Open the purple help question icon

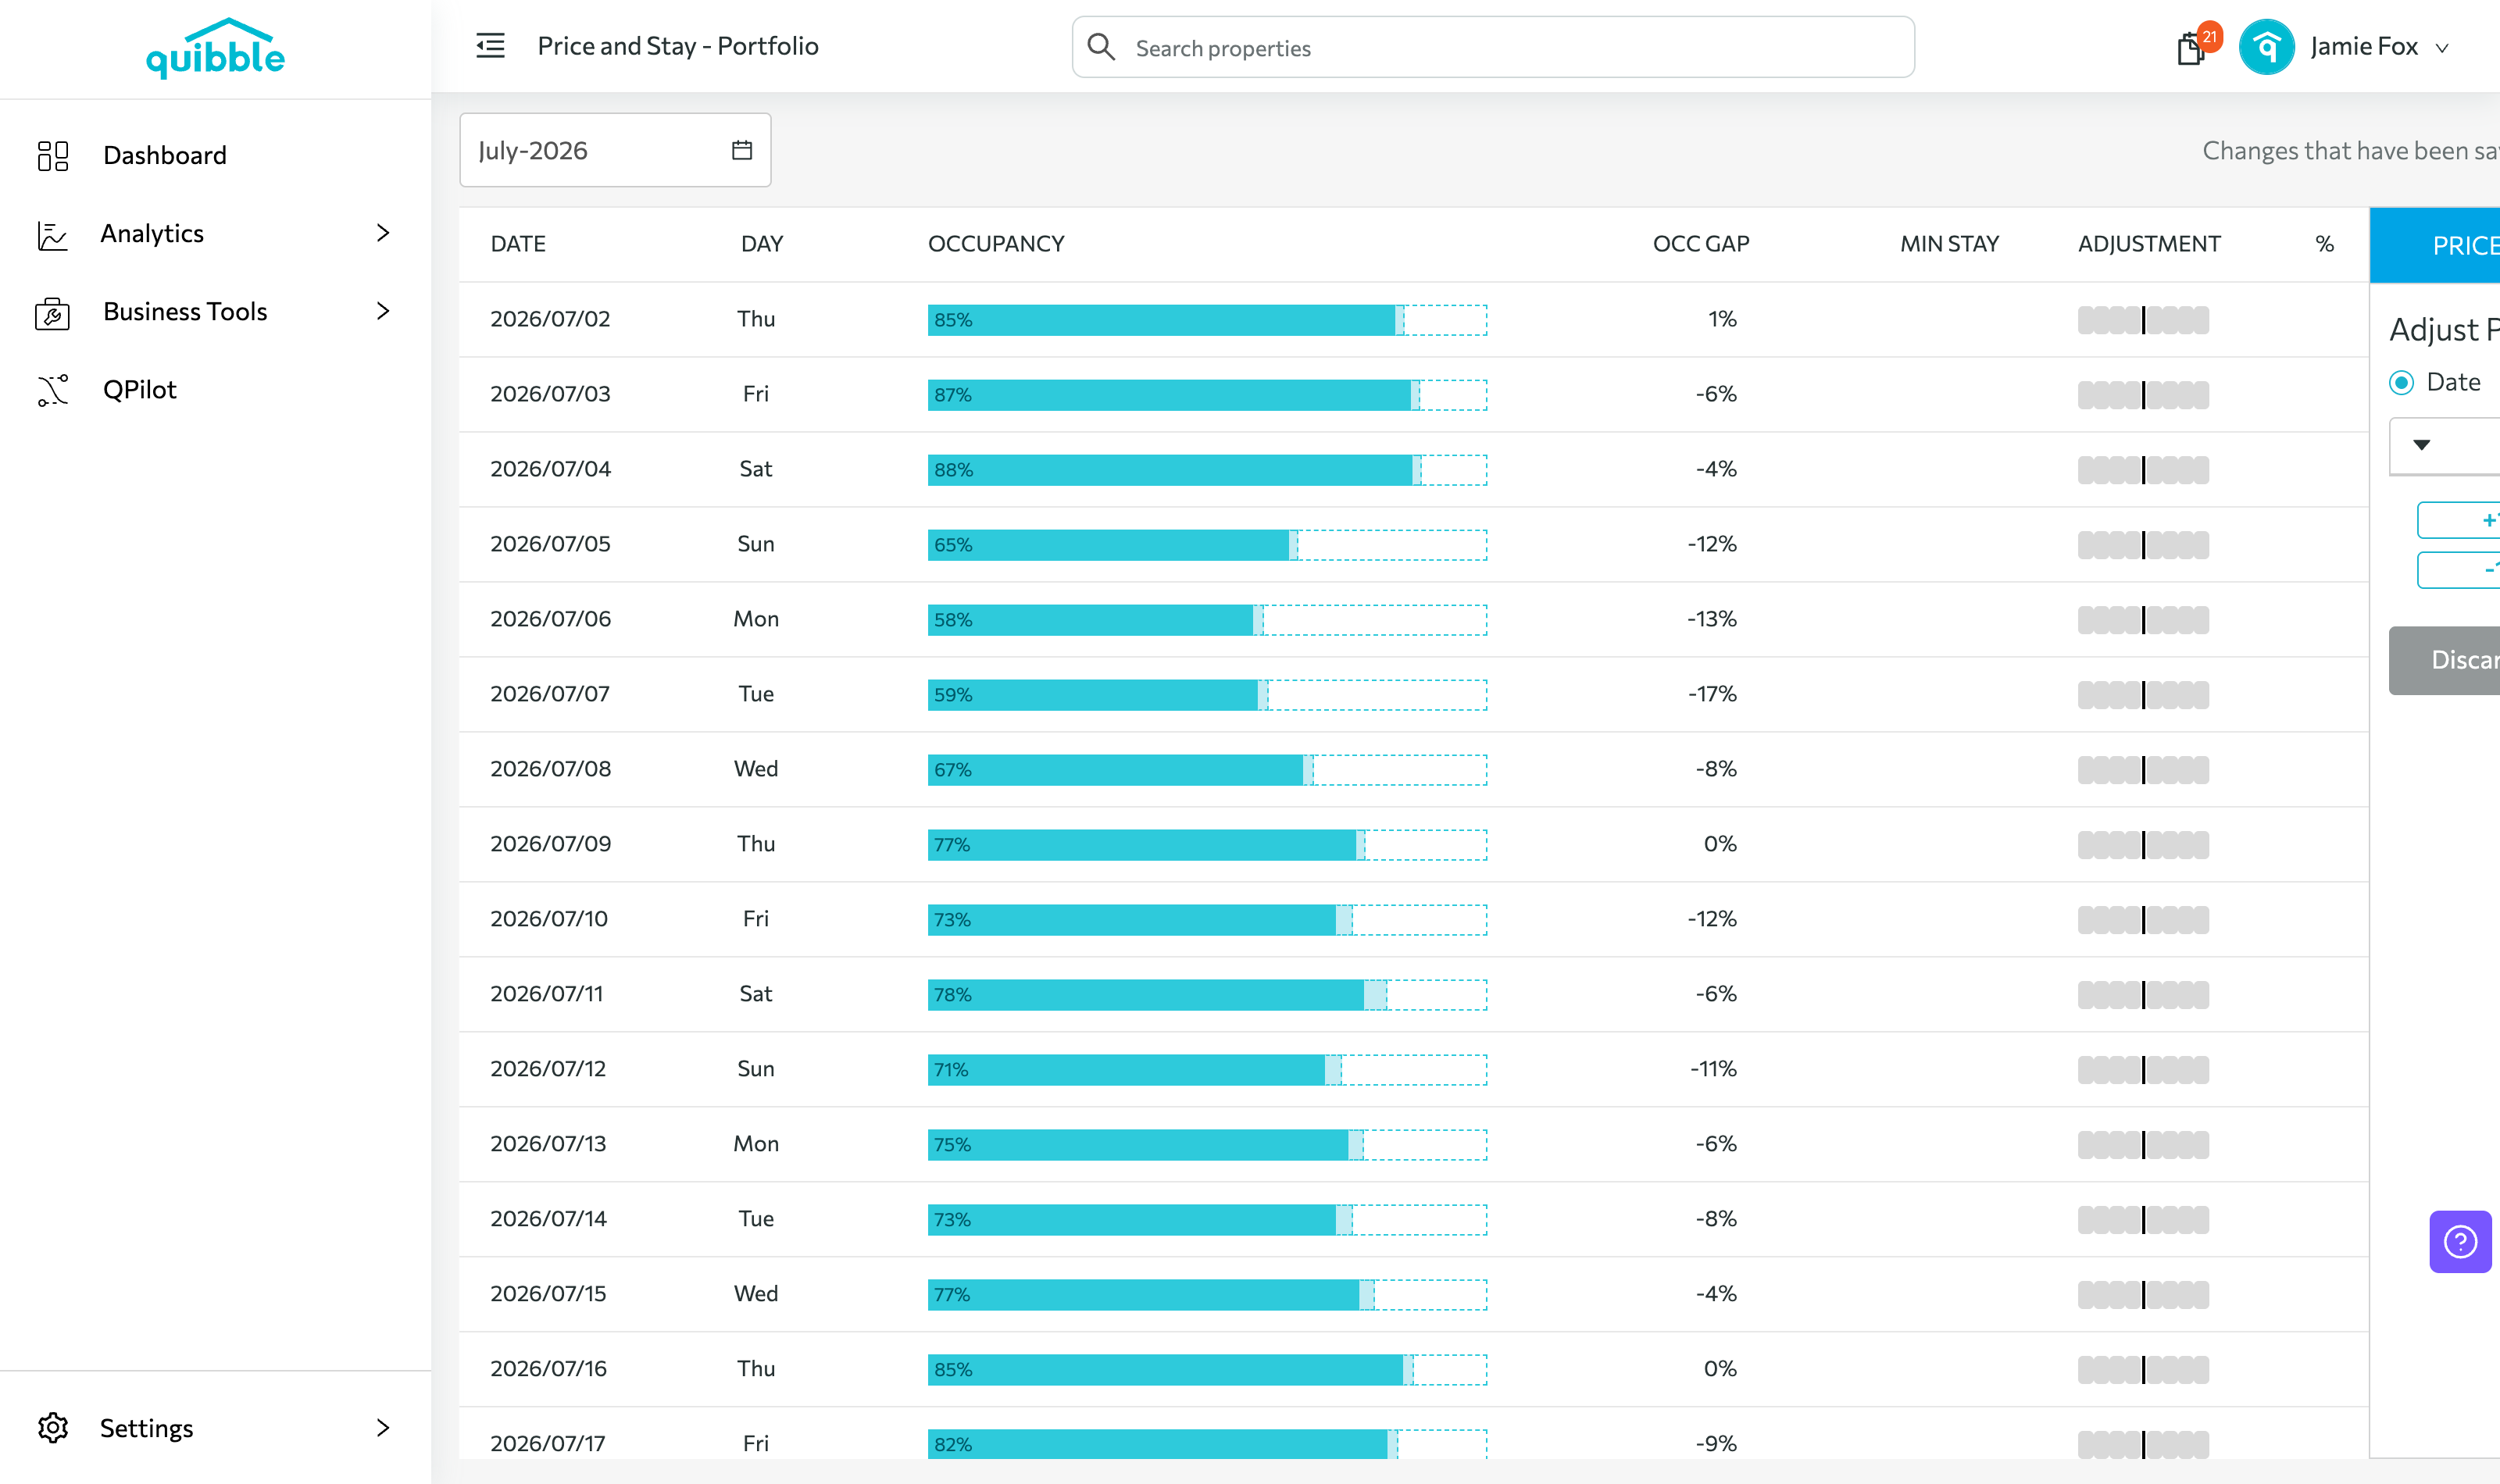(x=2460, y=1241)
